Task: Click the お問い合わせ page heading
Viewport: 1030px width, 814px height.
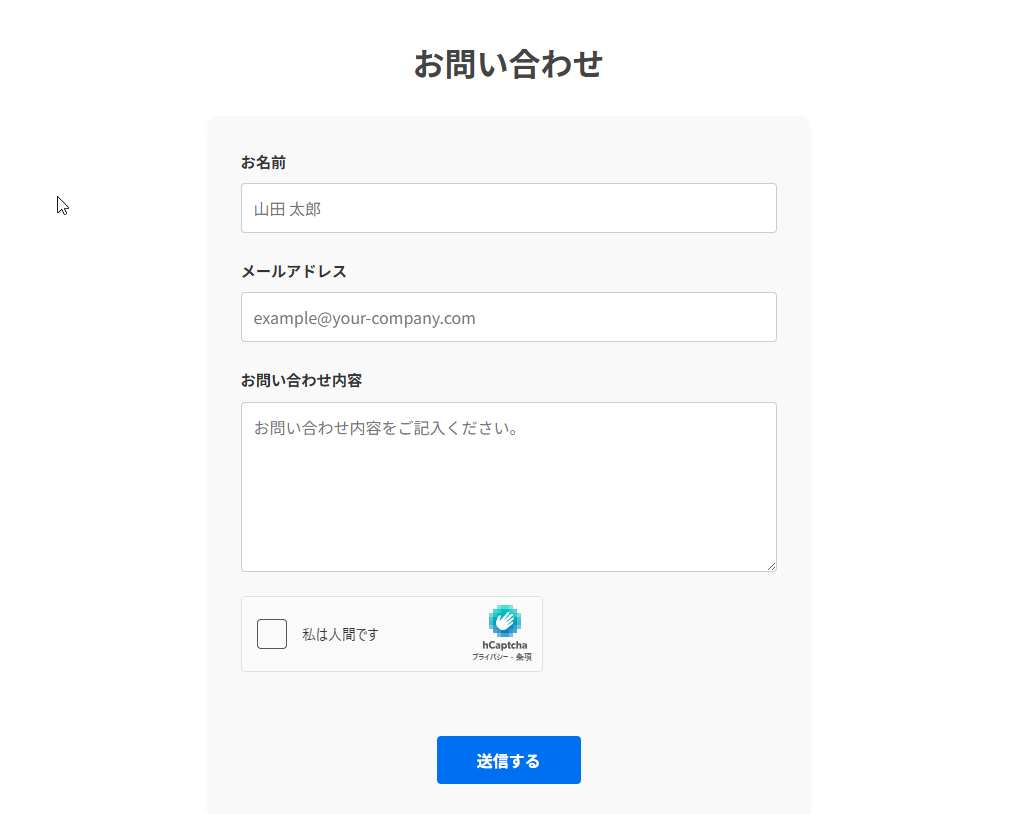Action: (508, 64)
